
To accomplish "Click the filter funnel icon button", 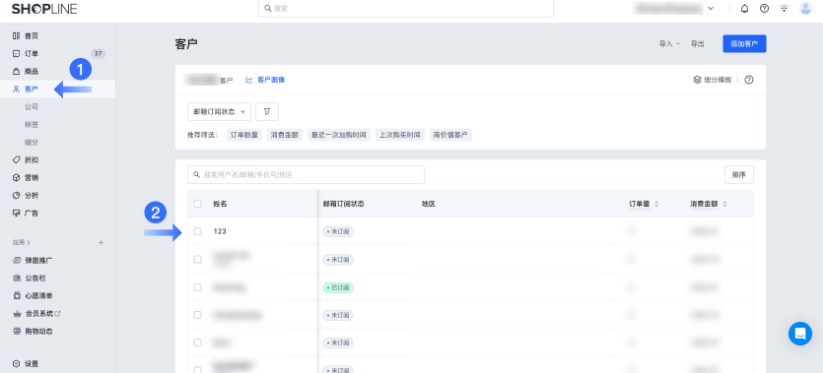I will pyautogui.click(x=267, y=112).
